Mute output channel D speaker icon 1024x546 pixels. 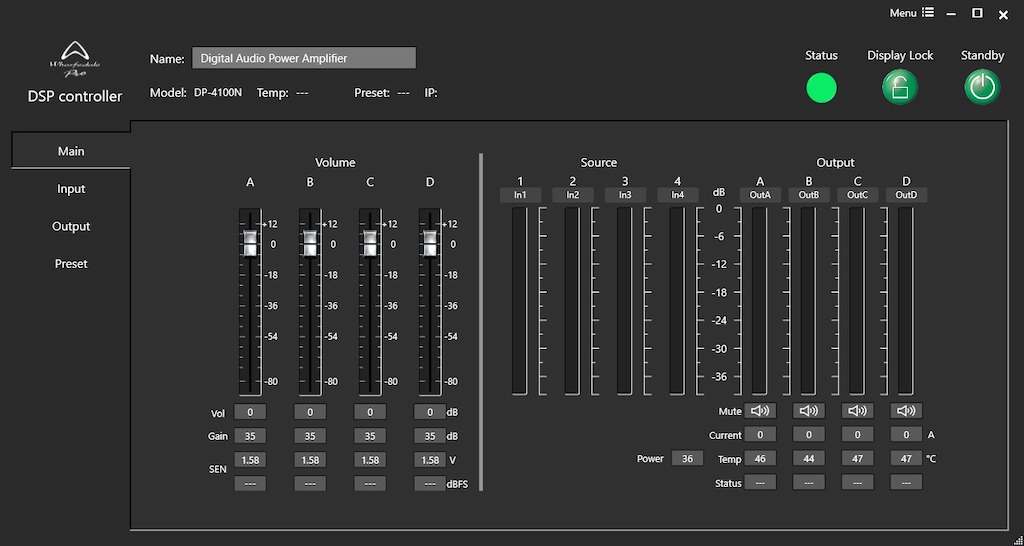point(906,411)
